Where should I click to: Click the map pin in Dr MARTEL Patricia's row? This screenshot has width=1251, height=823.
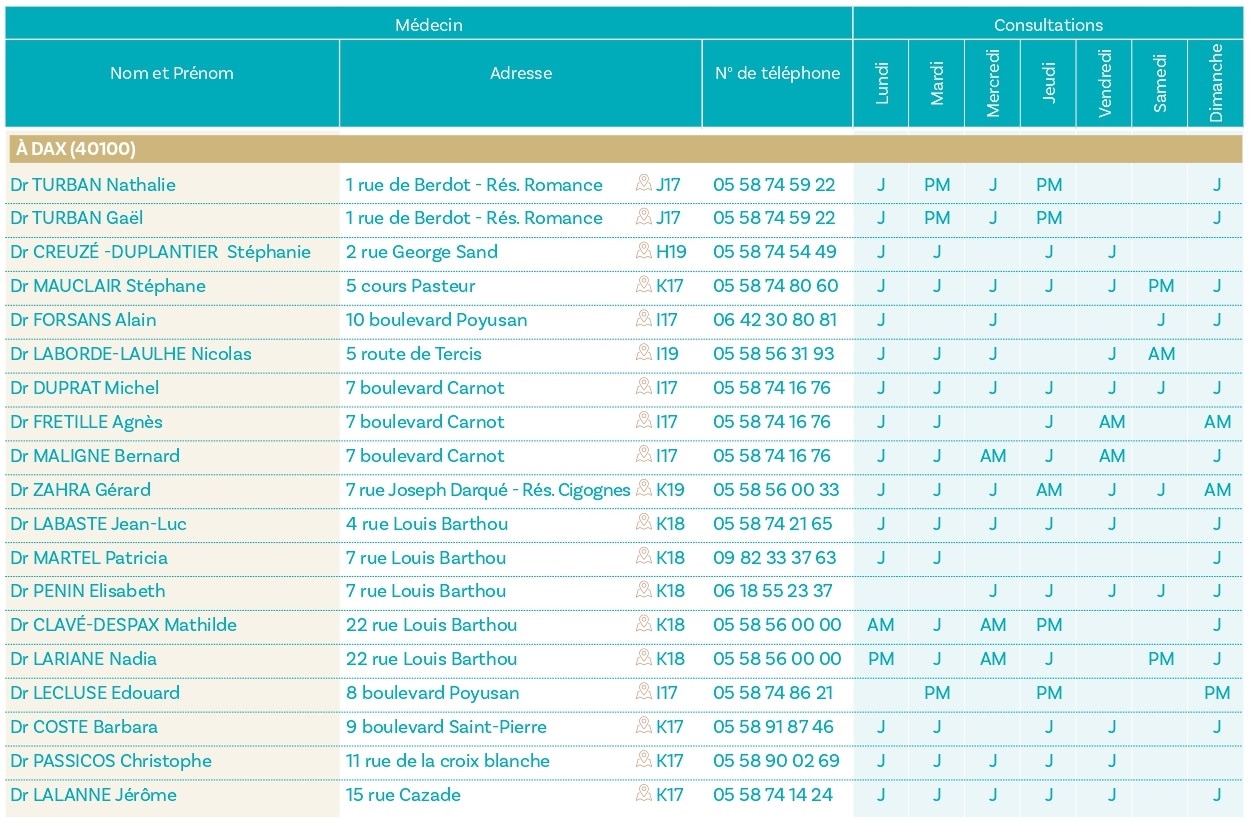click(644, 556)
